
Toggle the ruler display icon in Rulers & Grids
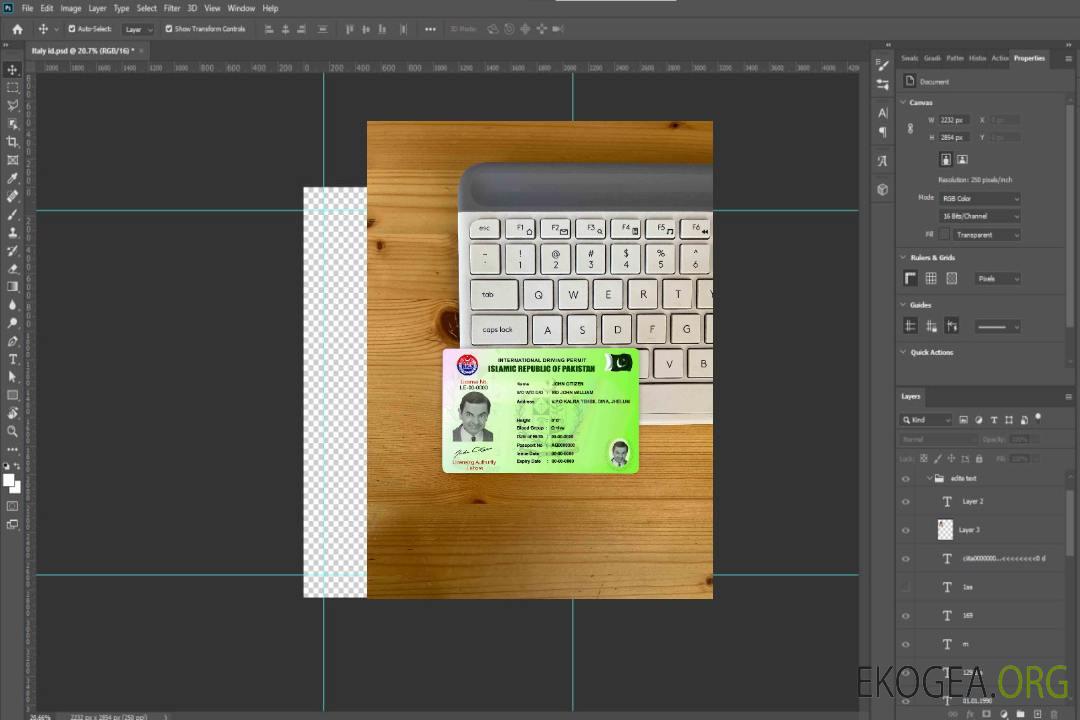click(910, 278)
